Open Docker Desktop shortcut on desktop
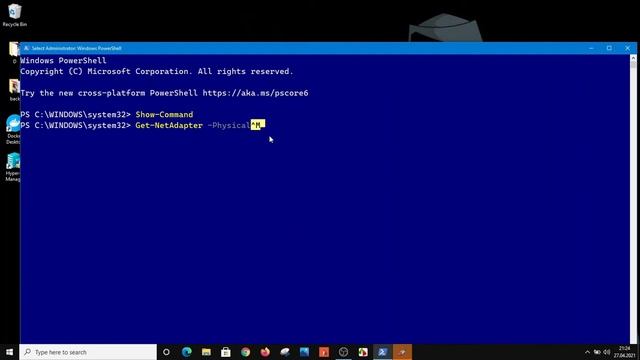640x360 pixels. [x=13, y=129]
